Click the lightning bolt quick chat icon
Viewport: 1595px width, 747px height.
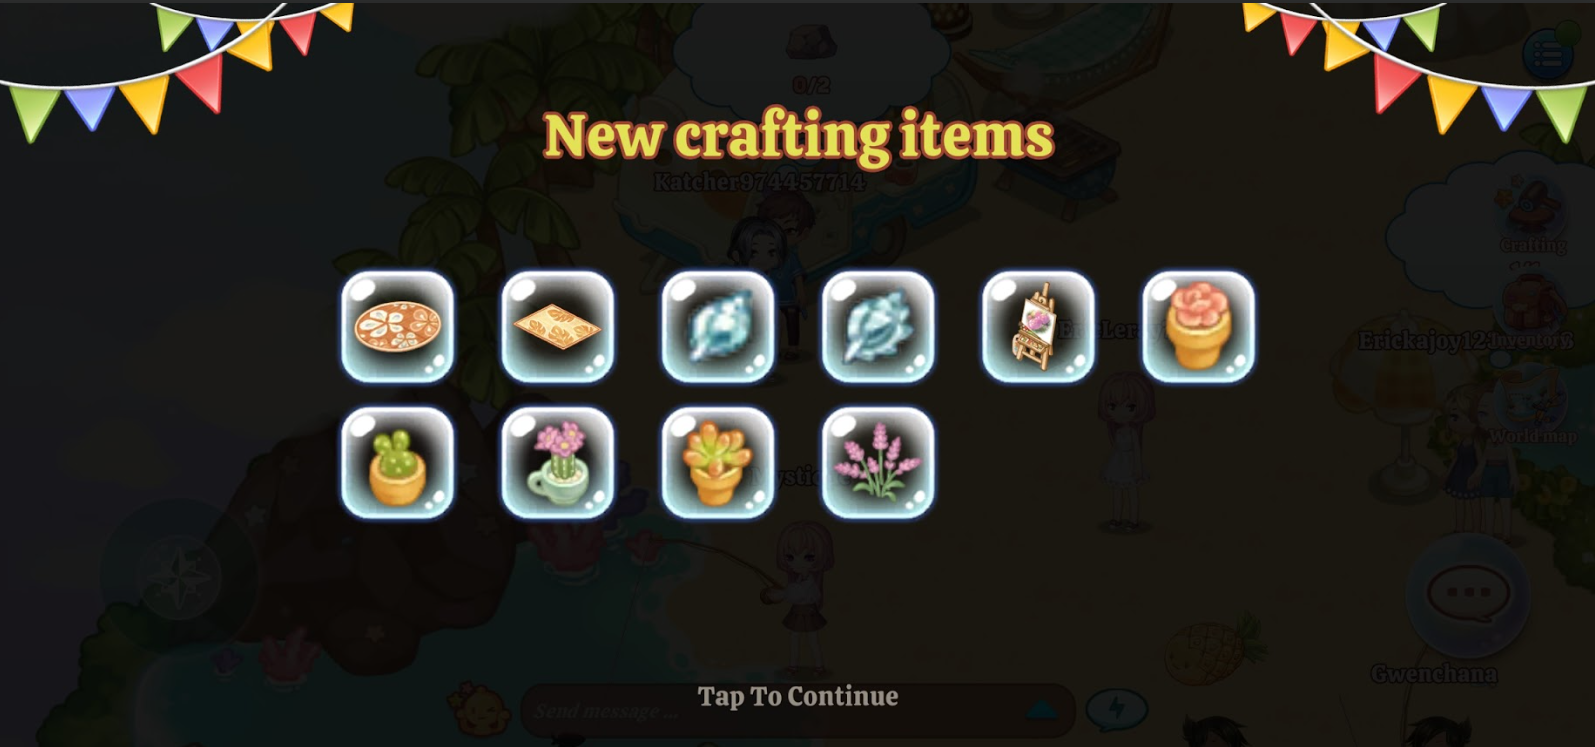point(1116,709)
